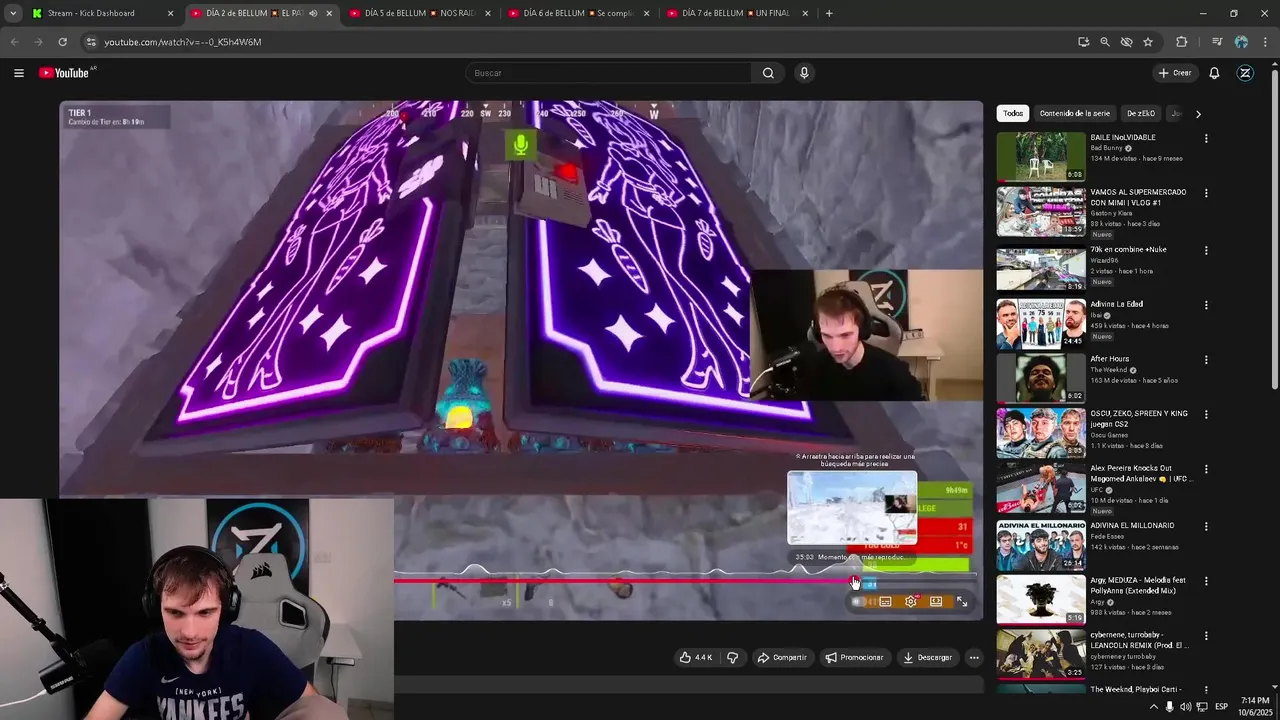The image size is (1280, 720).
Task: Open ADIVINA EL MILLONARIO video thumbnail
Action: coord(1040,545)
